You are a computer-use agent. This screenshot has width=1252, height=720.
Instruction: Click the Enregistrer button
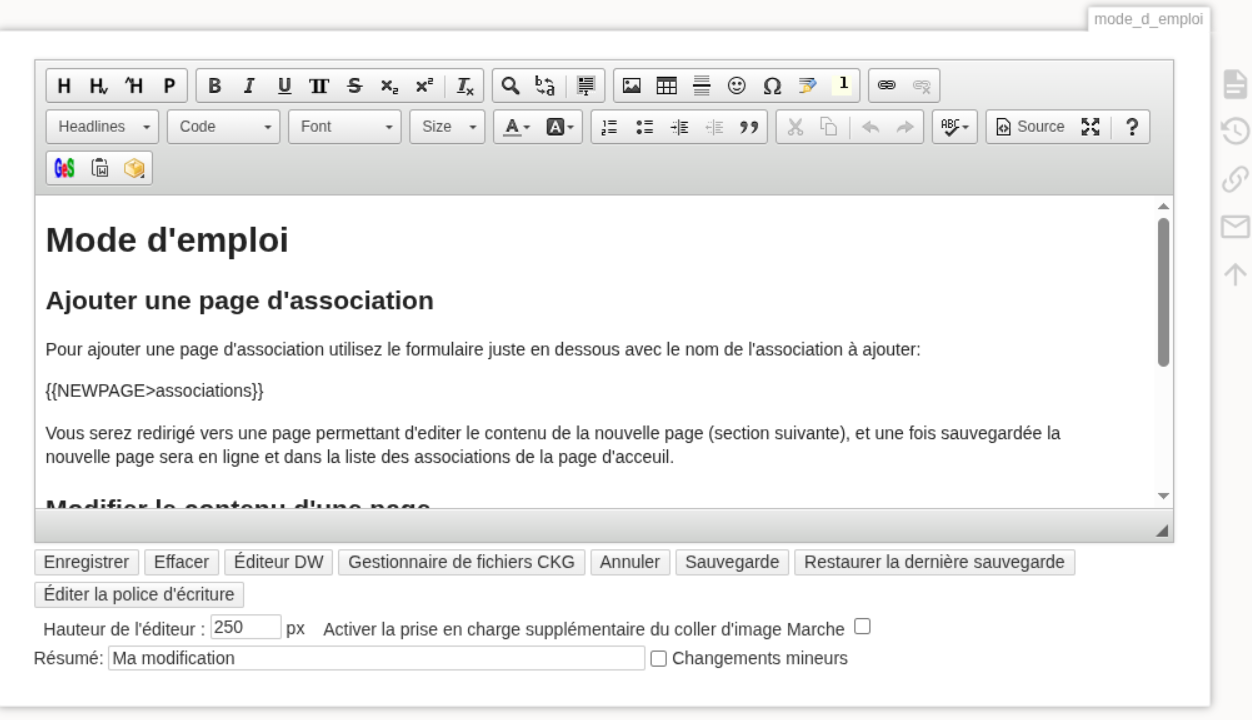click(x=86, y=562)
